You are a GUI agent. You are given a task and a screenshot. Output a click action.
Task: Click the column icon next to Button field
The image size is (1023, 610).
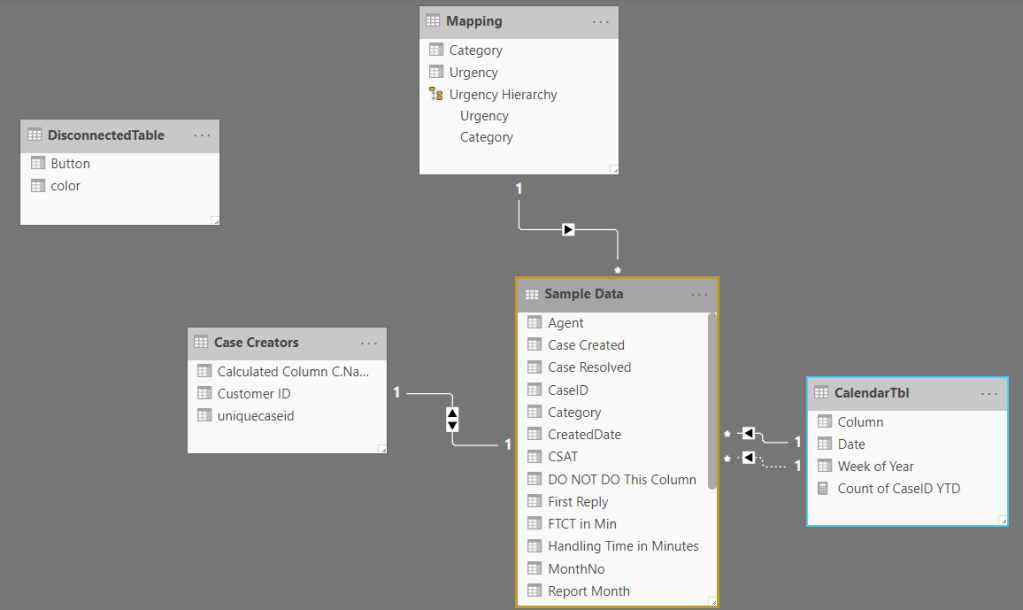(x=37, y=163)
